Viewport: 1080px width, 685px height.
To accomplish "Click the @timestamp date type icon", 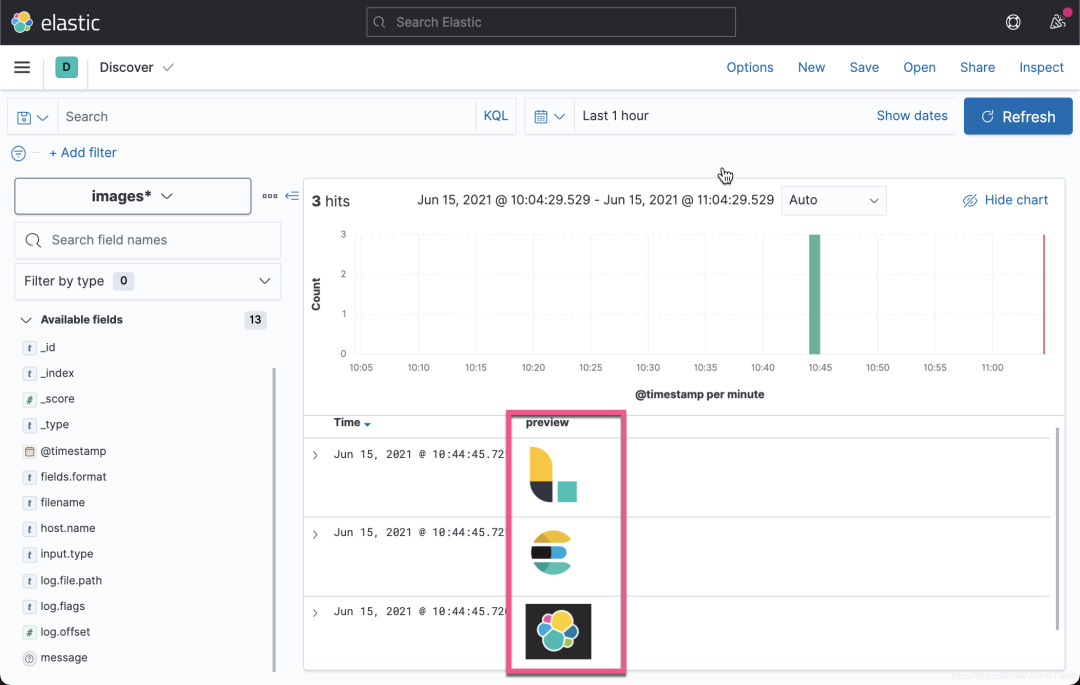I will pos(30,452).
